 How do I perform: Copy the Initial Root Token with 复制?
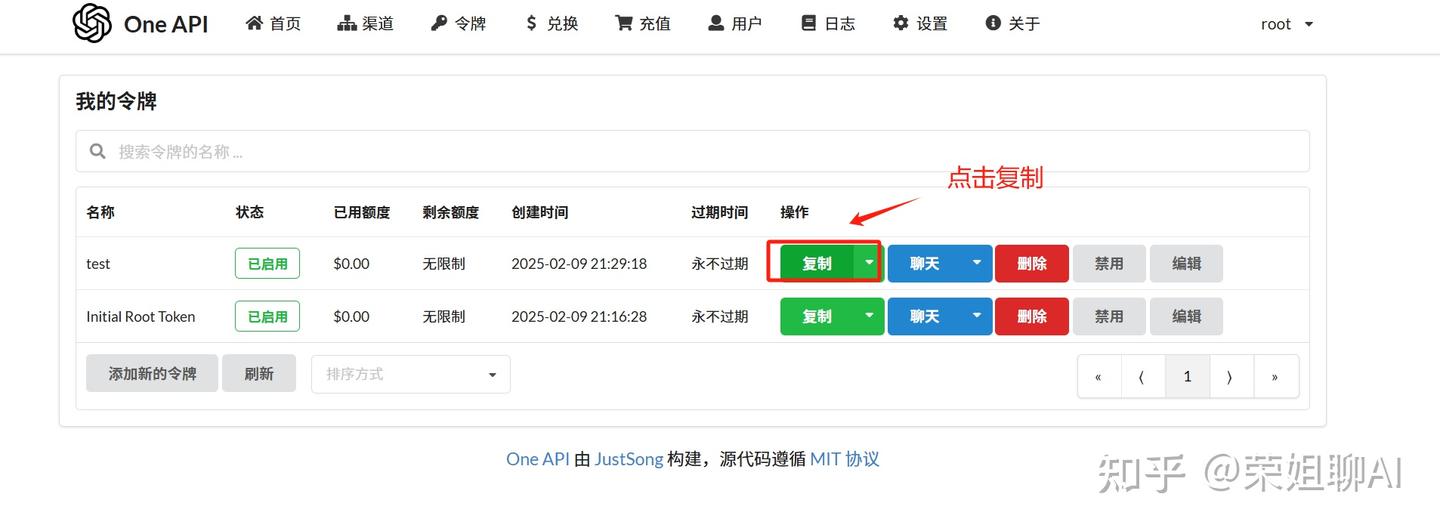tap(817, 316)
